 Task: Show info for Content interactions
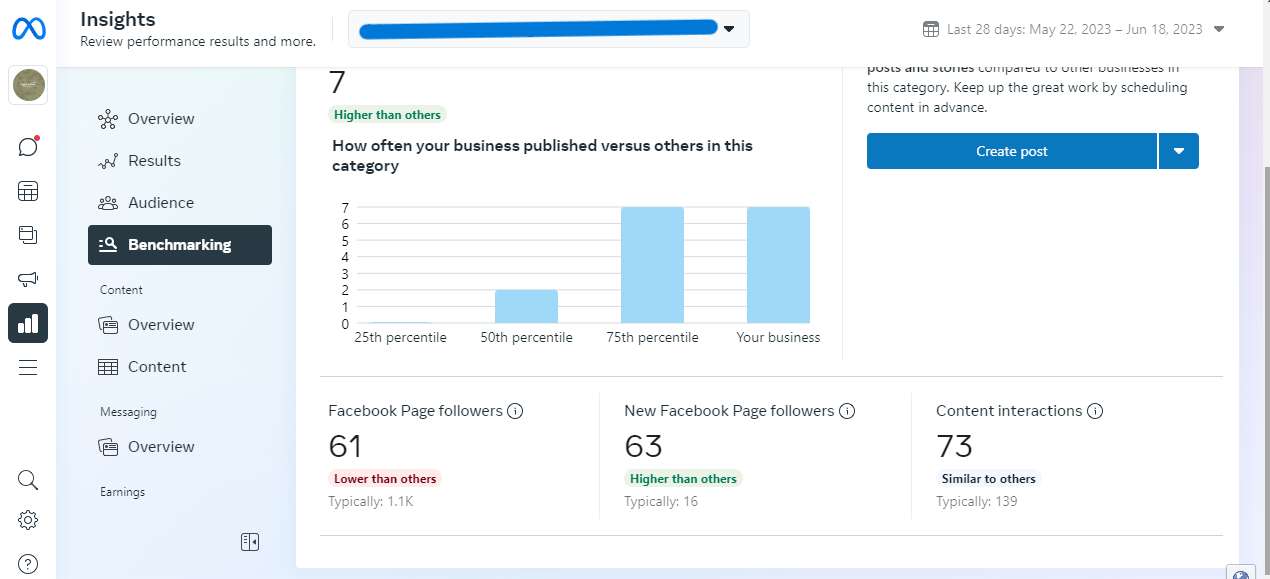[1095, 411]
